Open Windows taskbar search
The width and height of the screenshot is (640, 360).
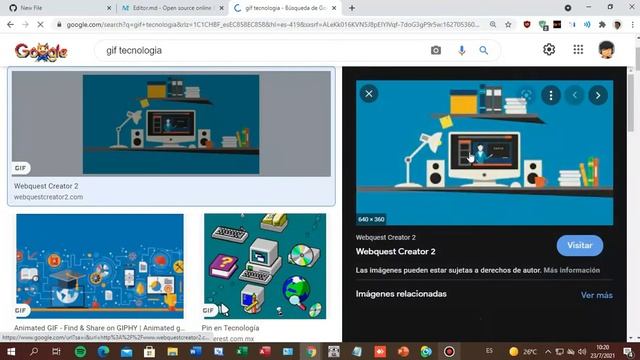point(34,351)
